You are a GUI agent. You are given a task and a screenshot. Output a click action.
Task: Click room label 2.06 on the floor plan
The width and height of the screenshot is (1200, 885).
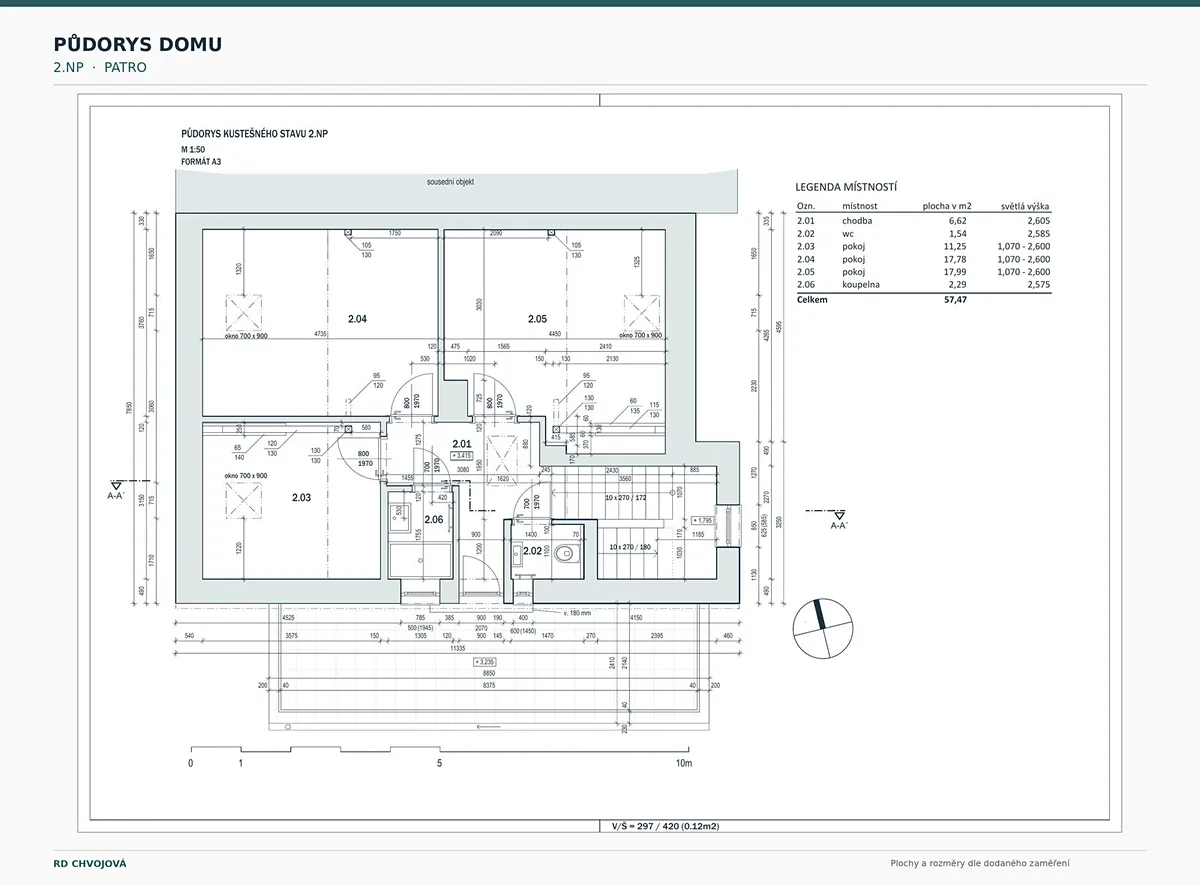(434, 520)
